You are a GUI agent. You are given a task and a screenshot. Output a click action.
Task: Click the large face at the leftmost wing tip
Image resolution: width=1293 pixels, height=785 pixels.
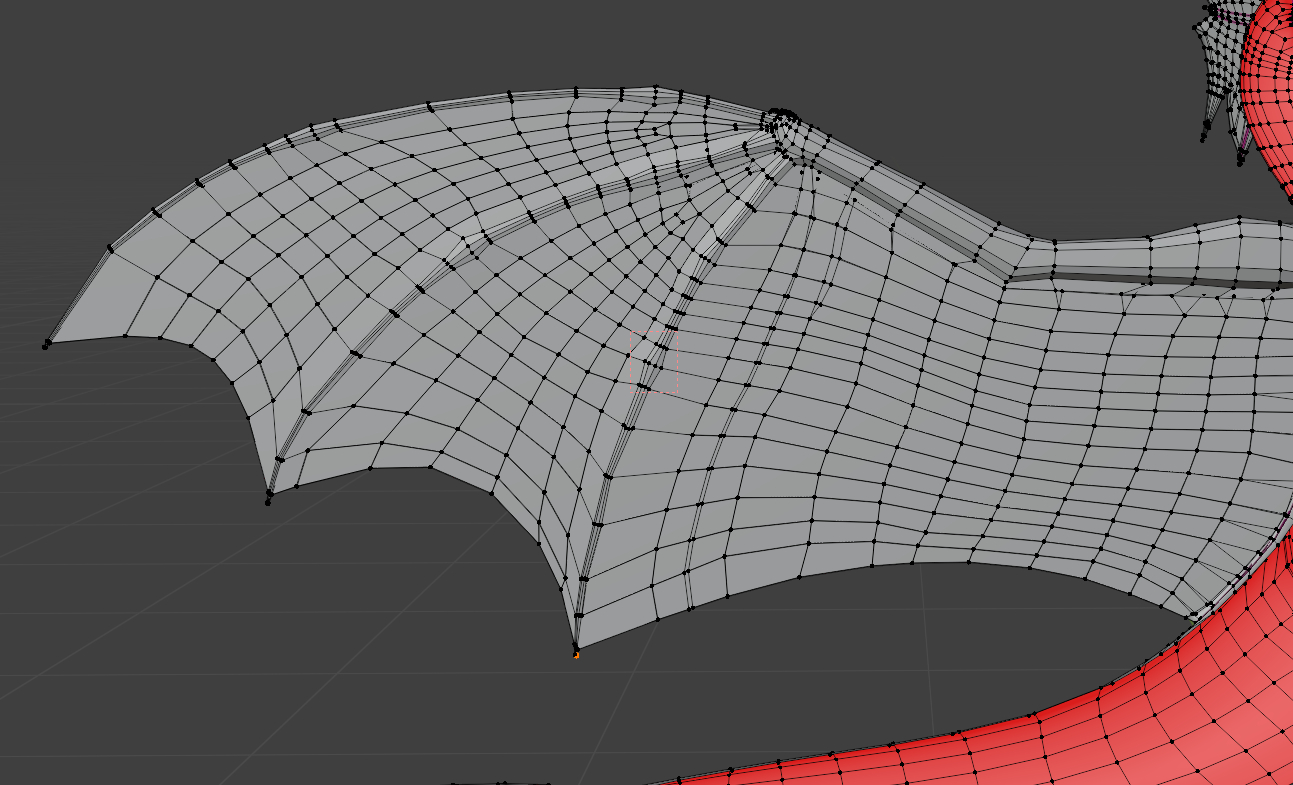(x=100, y=300)
